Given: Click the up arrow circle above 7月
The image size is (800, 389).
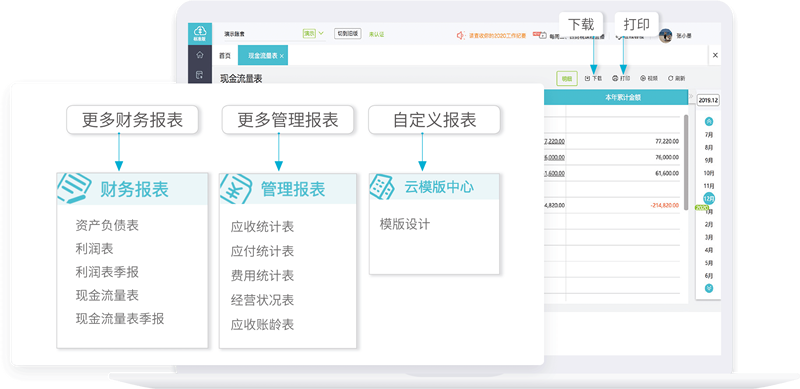Looking at the screenshot, I should point(709,121).
